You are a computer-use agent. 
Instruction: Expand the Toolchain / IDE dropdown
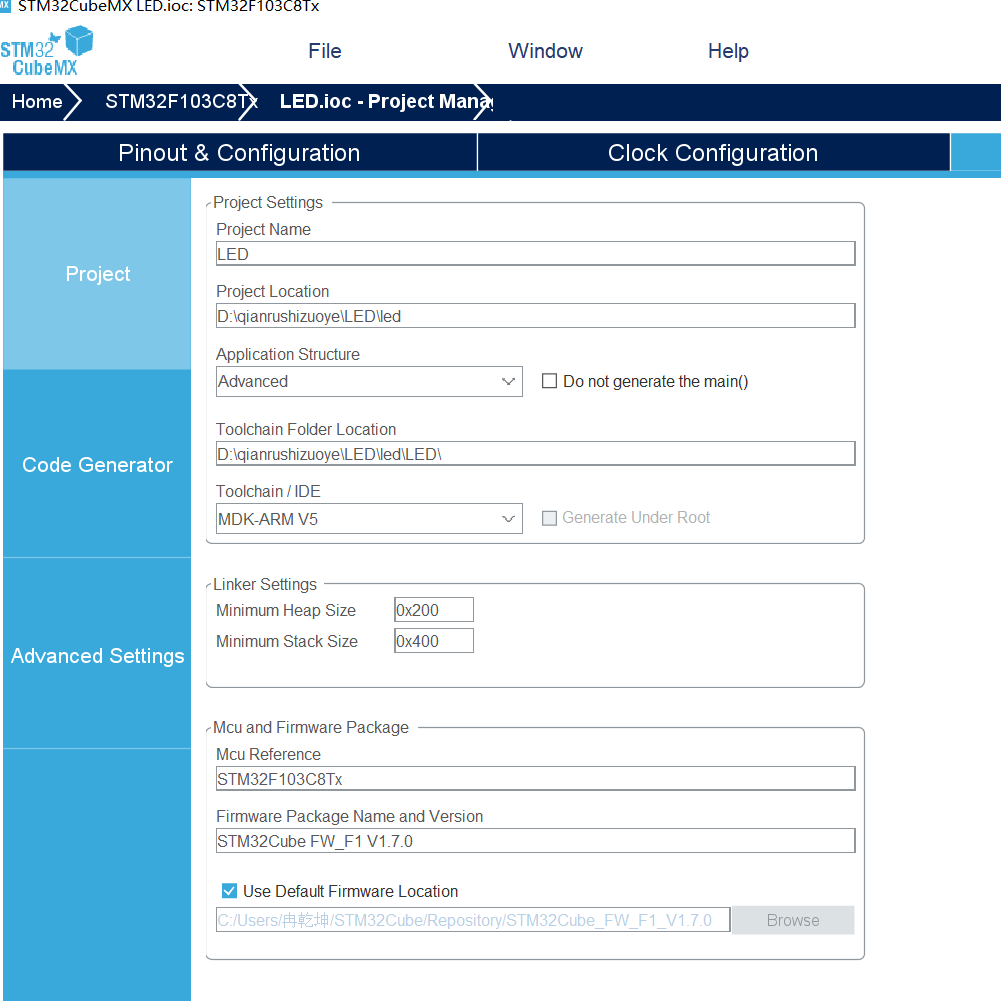[x=369, y=518]
